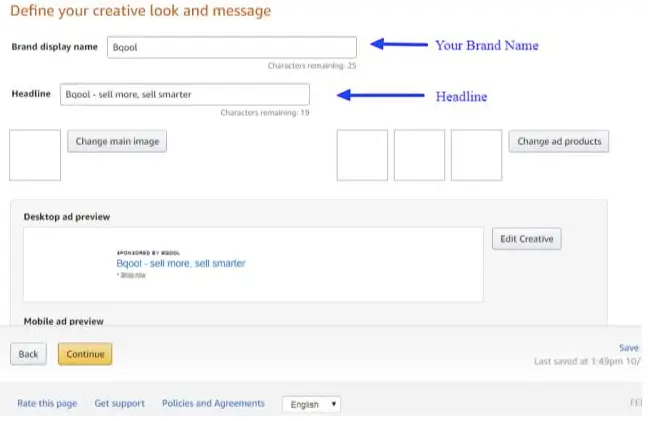Click the ad headline link in desktop preview
Viewport: 648px width, 421px height.
pyautogui.click(x=181, y=263)
